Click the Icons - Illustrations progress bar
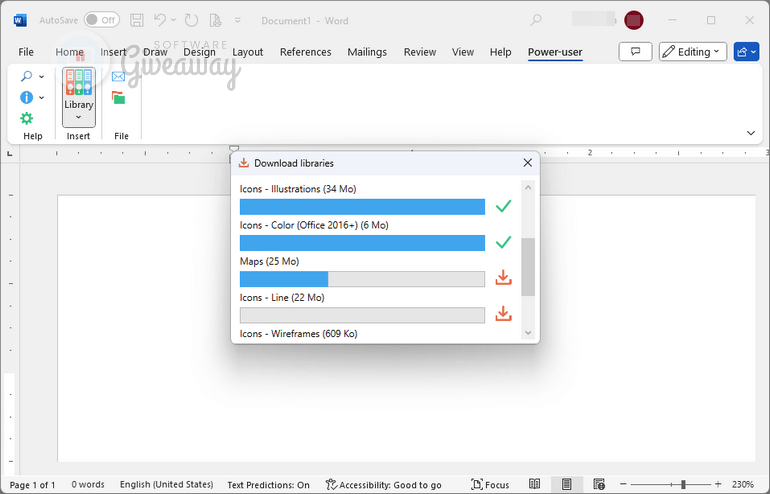The image size is (770, 494). (362, 207)
